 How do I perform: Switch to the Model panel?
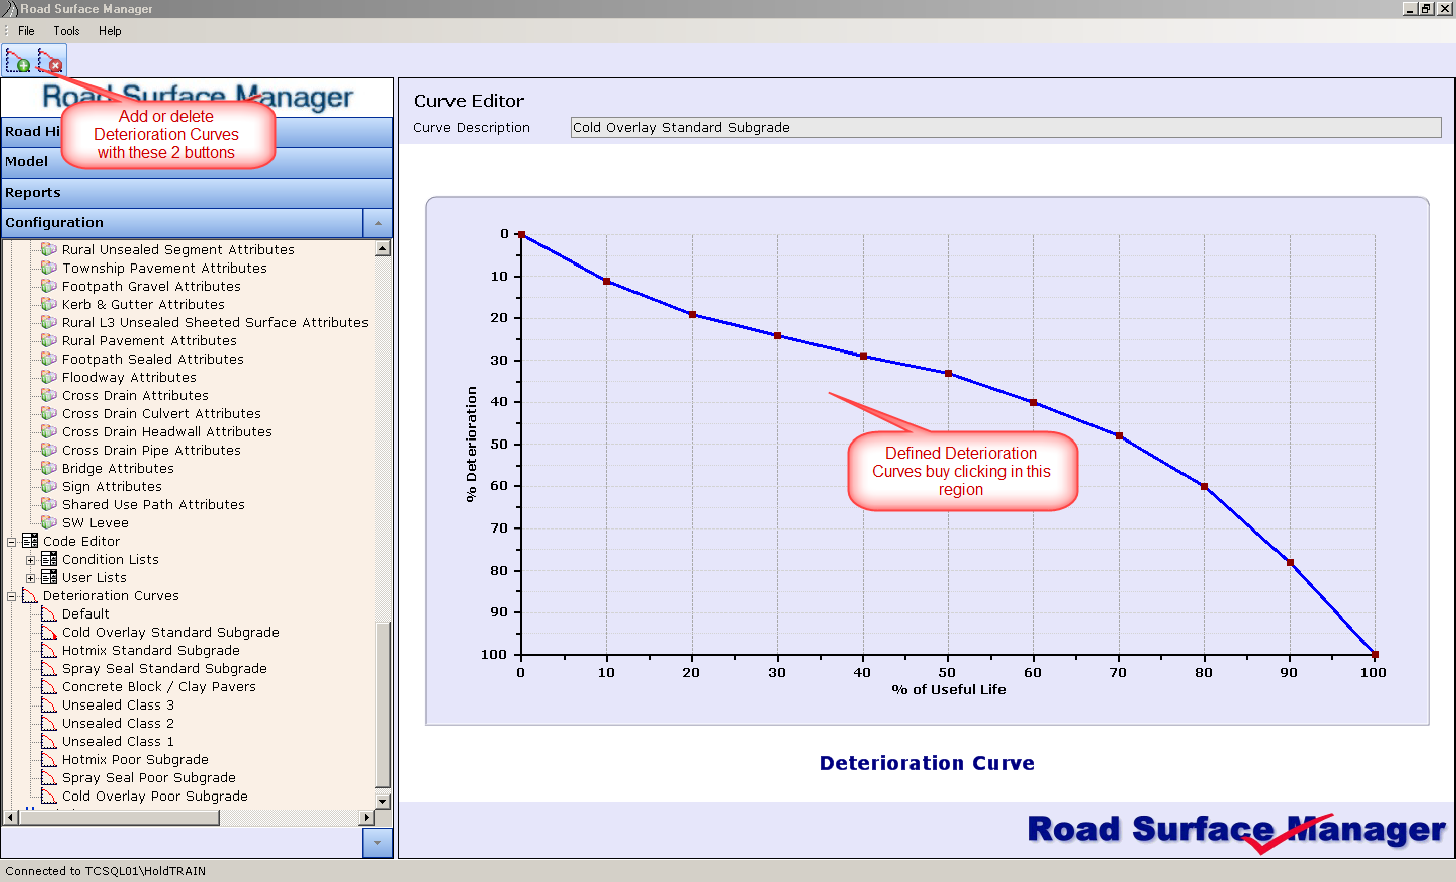click(197, 162)
